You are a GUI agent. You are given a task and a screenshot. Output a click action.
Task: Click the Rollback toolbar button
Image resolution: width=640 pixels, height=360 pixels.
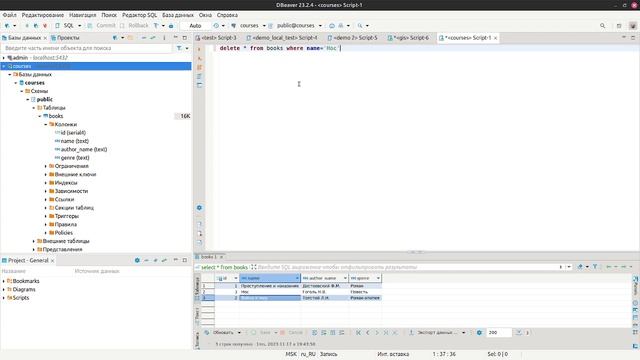134,25
